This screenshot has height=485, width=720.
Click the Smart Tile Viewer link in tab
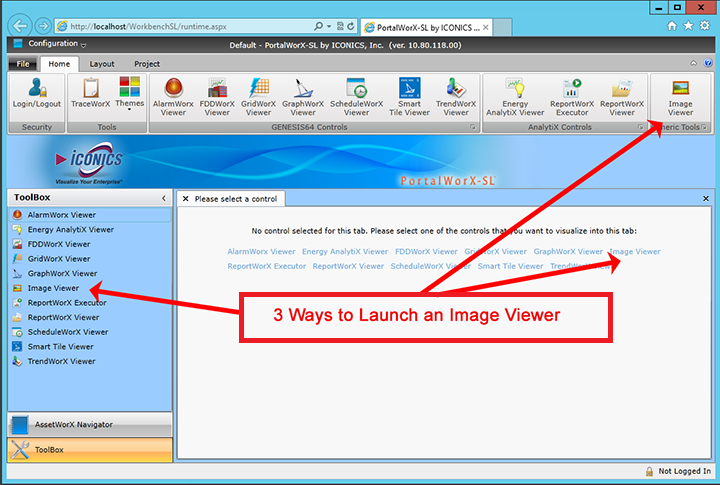[x=510, y=266]
